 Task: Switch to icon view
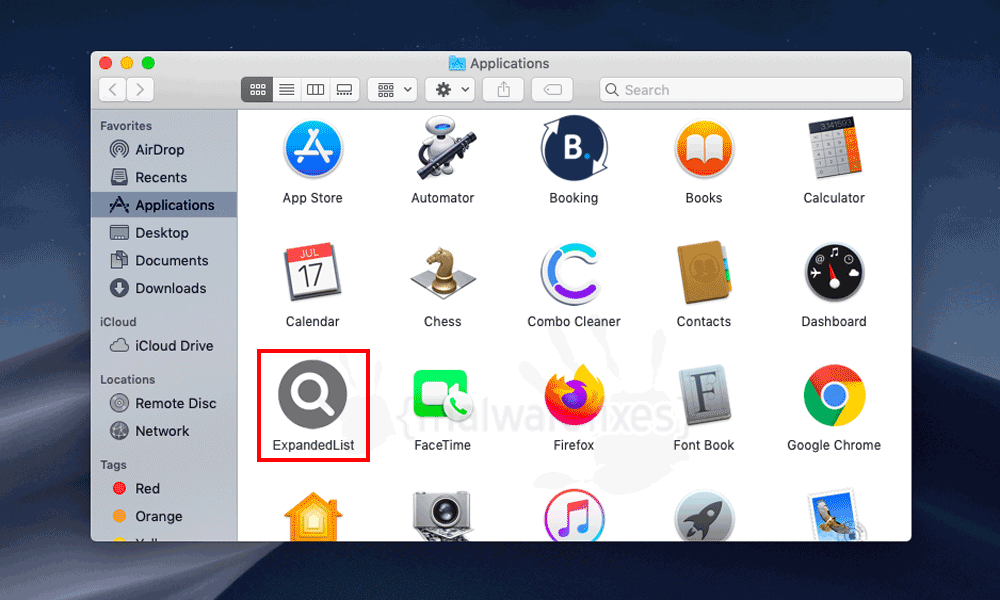point(258,90)
